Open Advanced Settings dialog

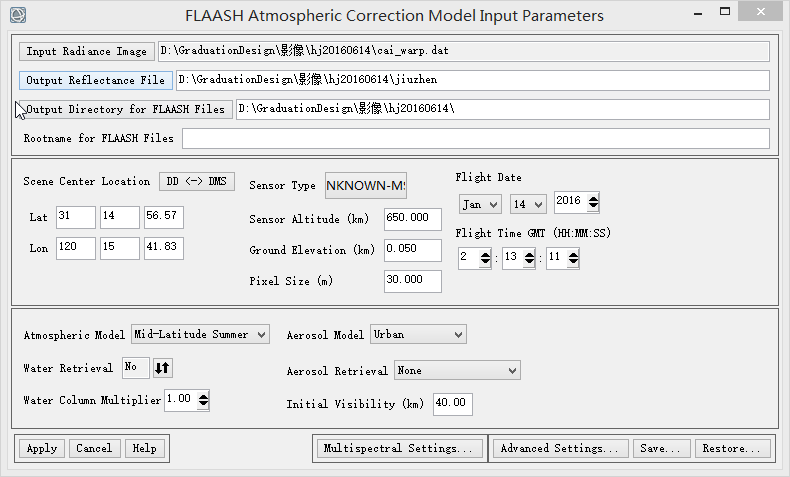tap(562, 448)
